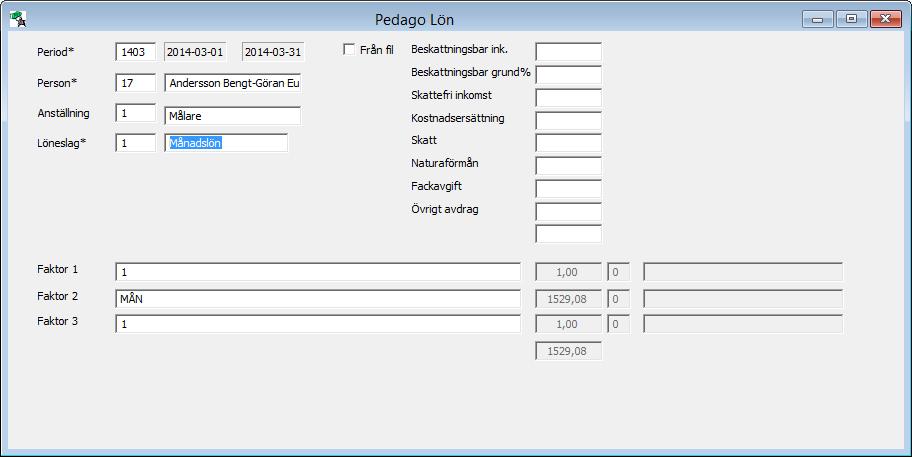Image resolution: width=912 pixels, height=457 pixels.
Task: Click the Löneslag number field
Action: (136, 142)
